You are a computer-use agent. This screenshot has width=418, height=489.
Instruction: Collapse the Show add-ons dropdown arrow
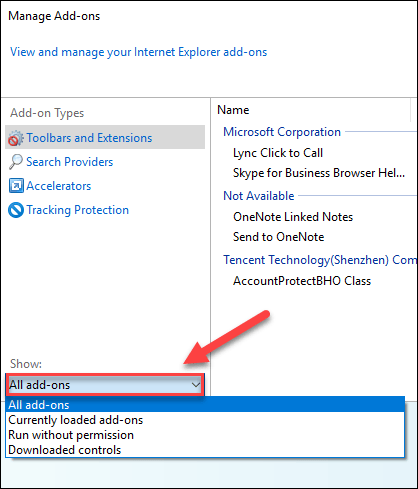tap(196, 385)
